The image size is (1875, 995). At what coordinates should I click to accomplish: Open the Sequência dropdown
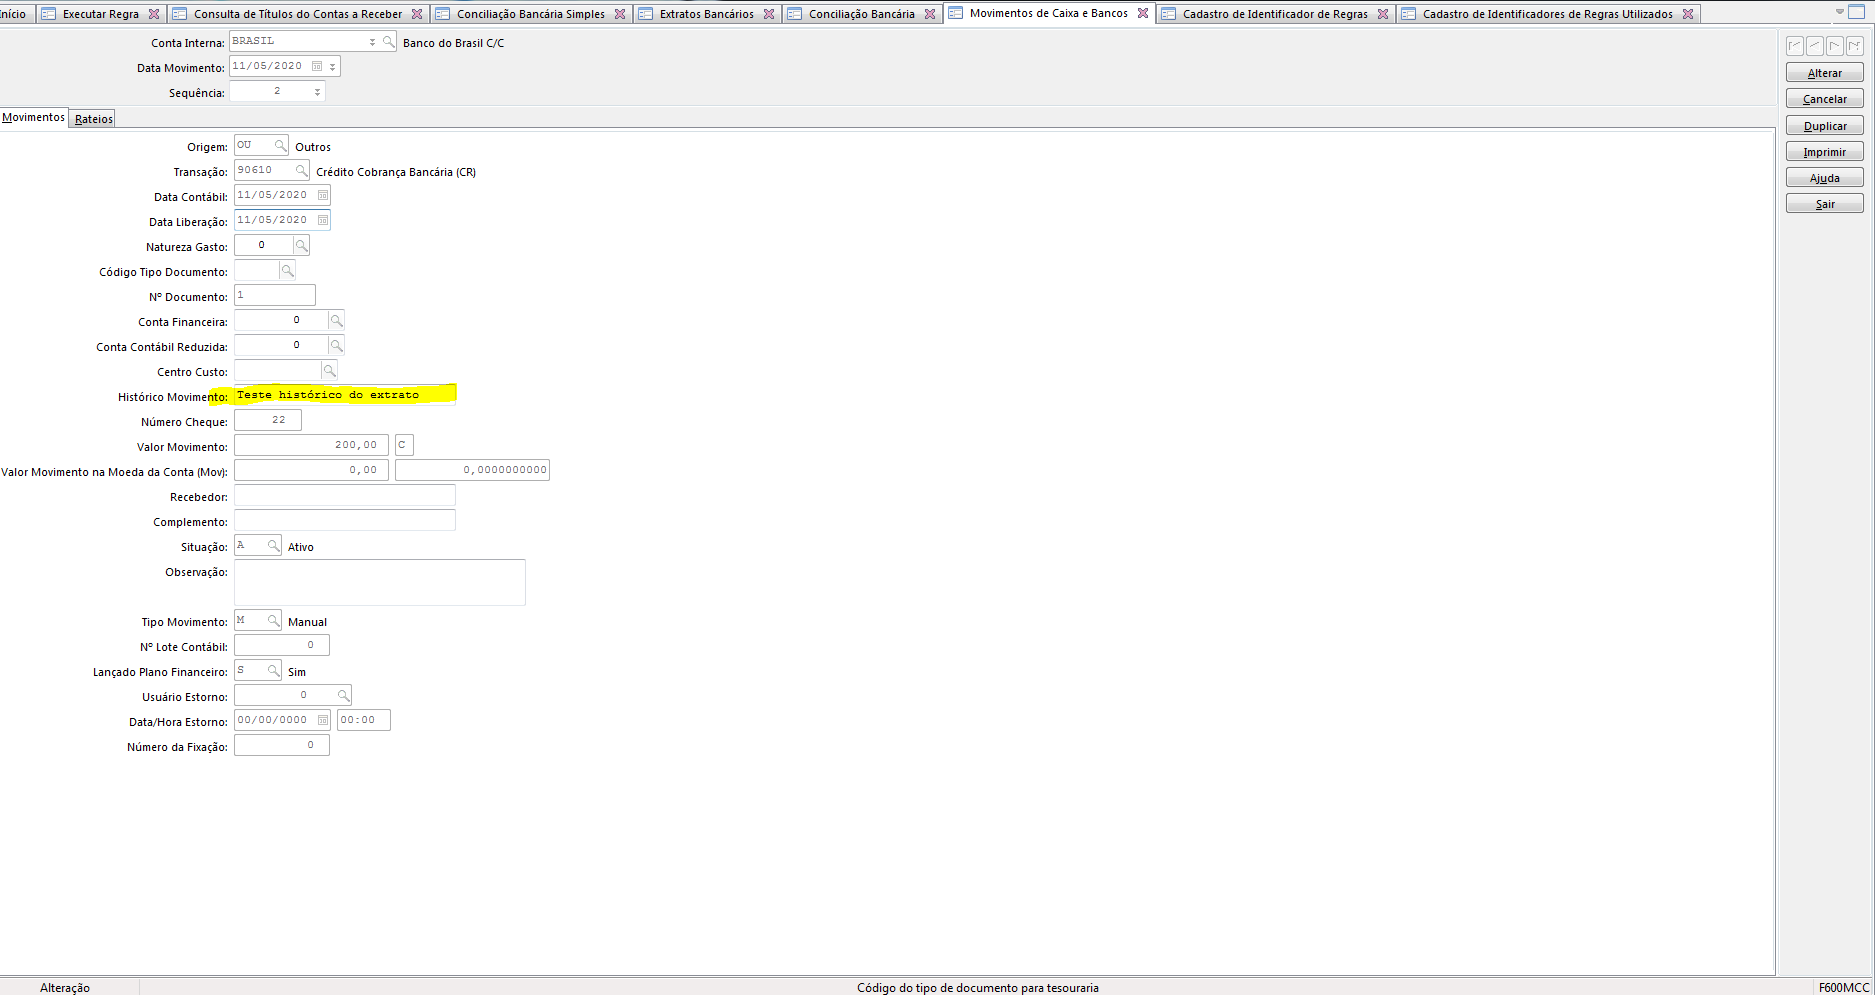tap(317, 92)
